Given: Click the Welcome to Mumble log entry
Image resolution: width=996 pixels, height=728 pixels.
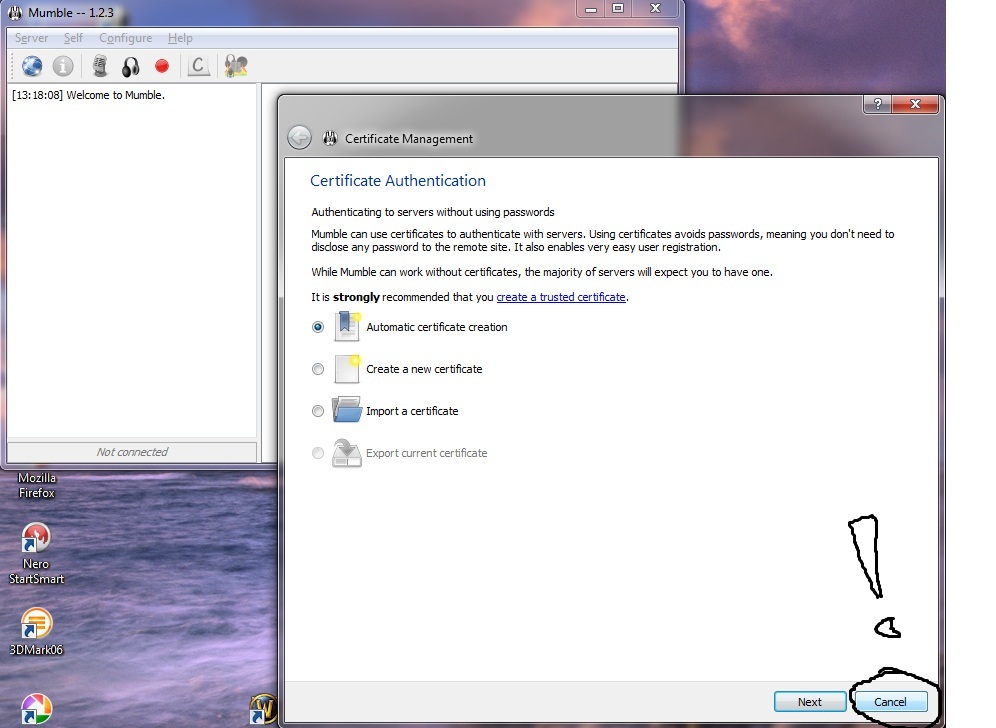Looking at the screenshot, I should (88, 95).
